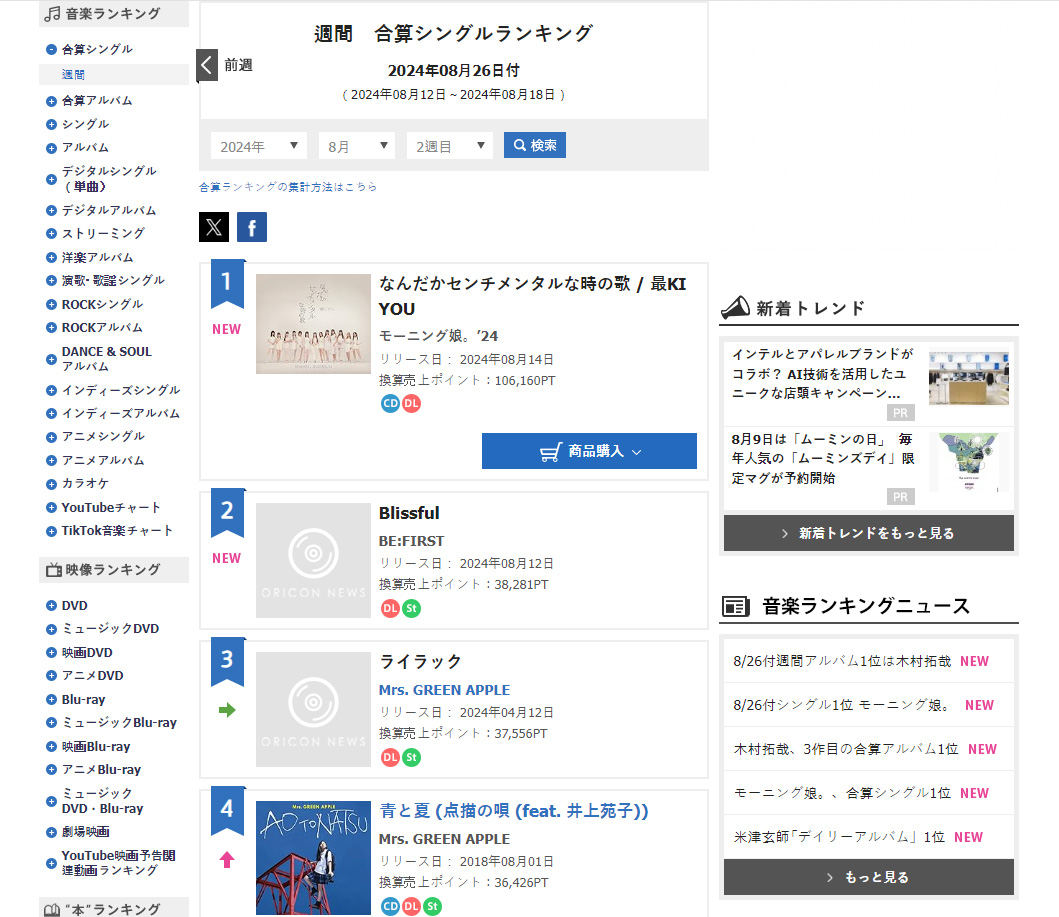Open アルバム ranking menu item
The width and height of the screenshot is (1059, 917).
tap(85, 147)
